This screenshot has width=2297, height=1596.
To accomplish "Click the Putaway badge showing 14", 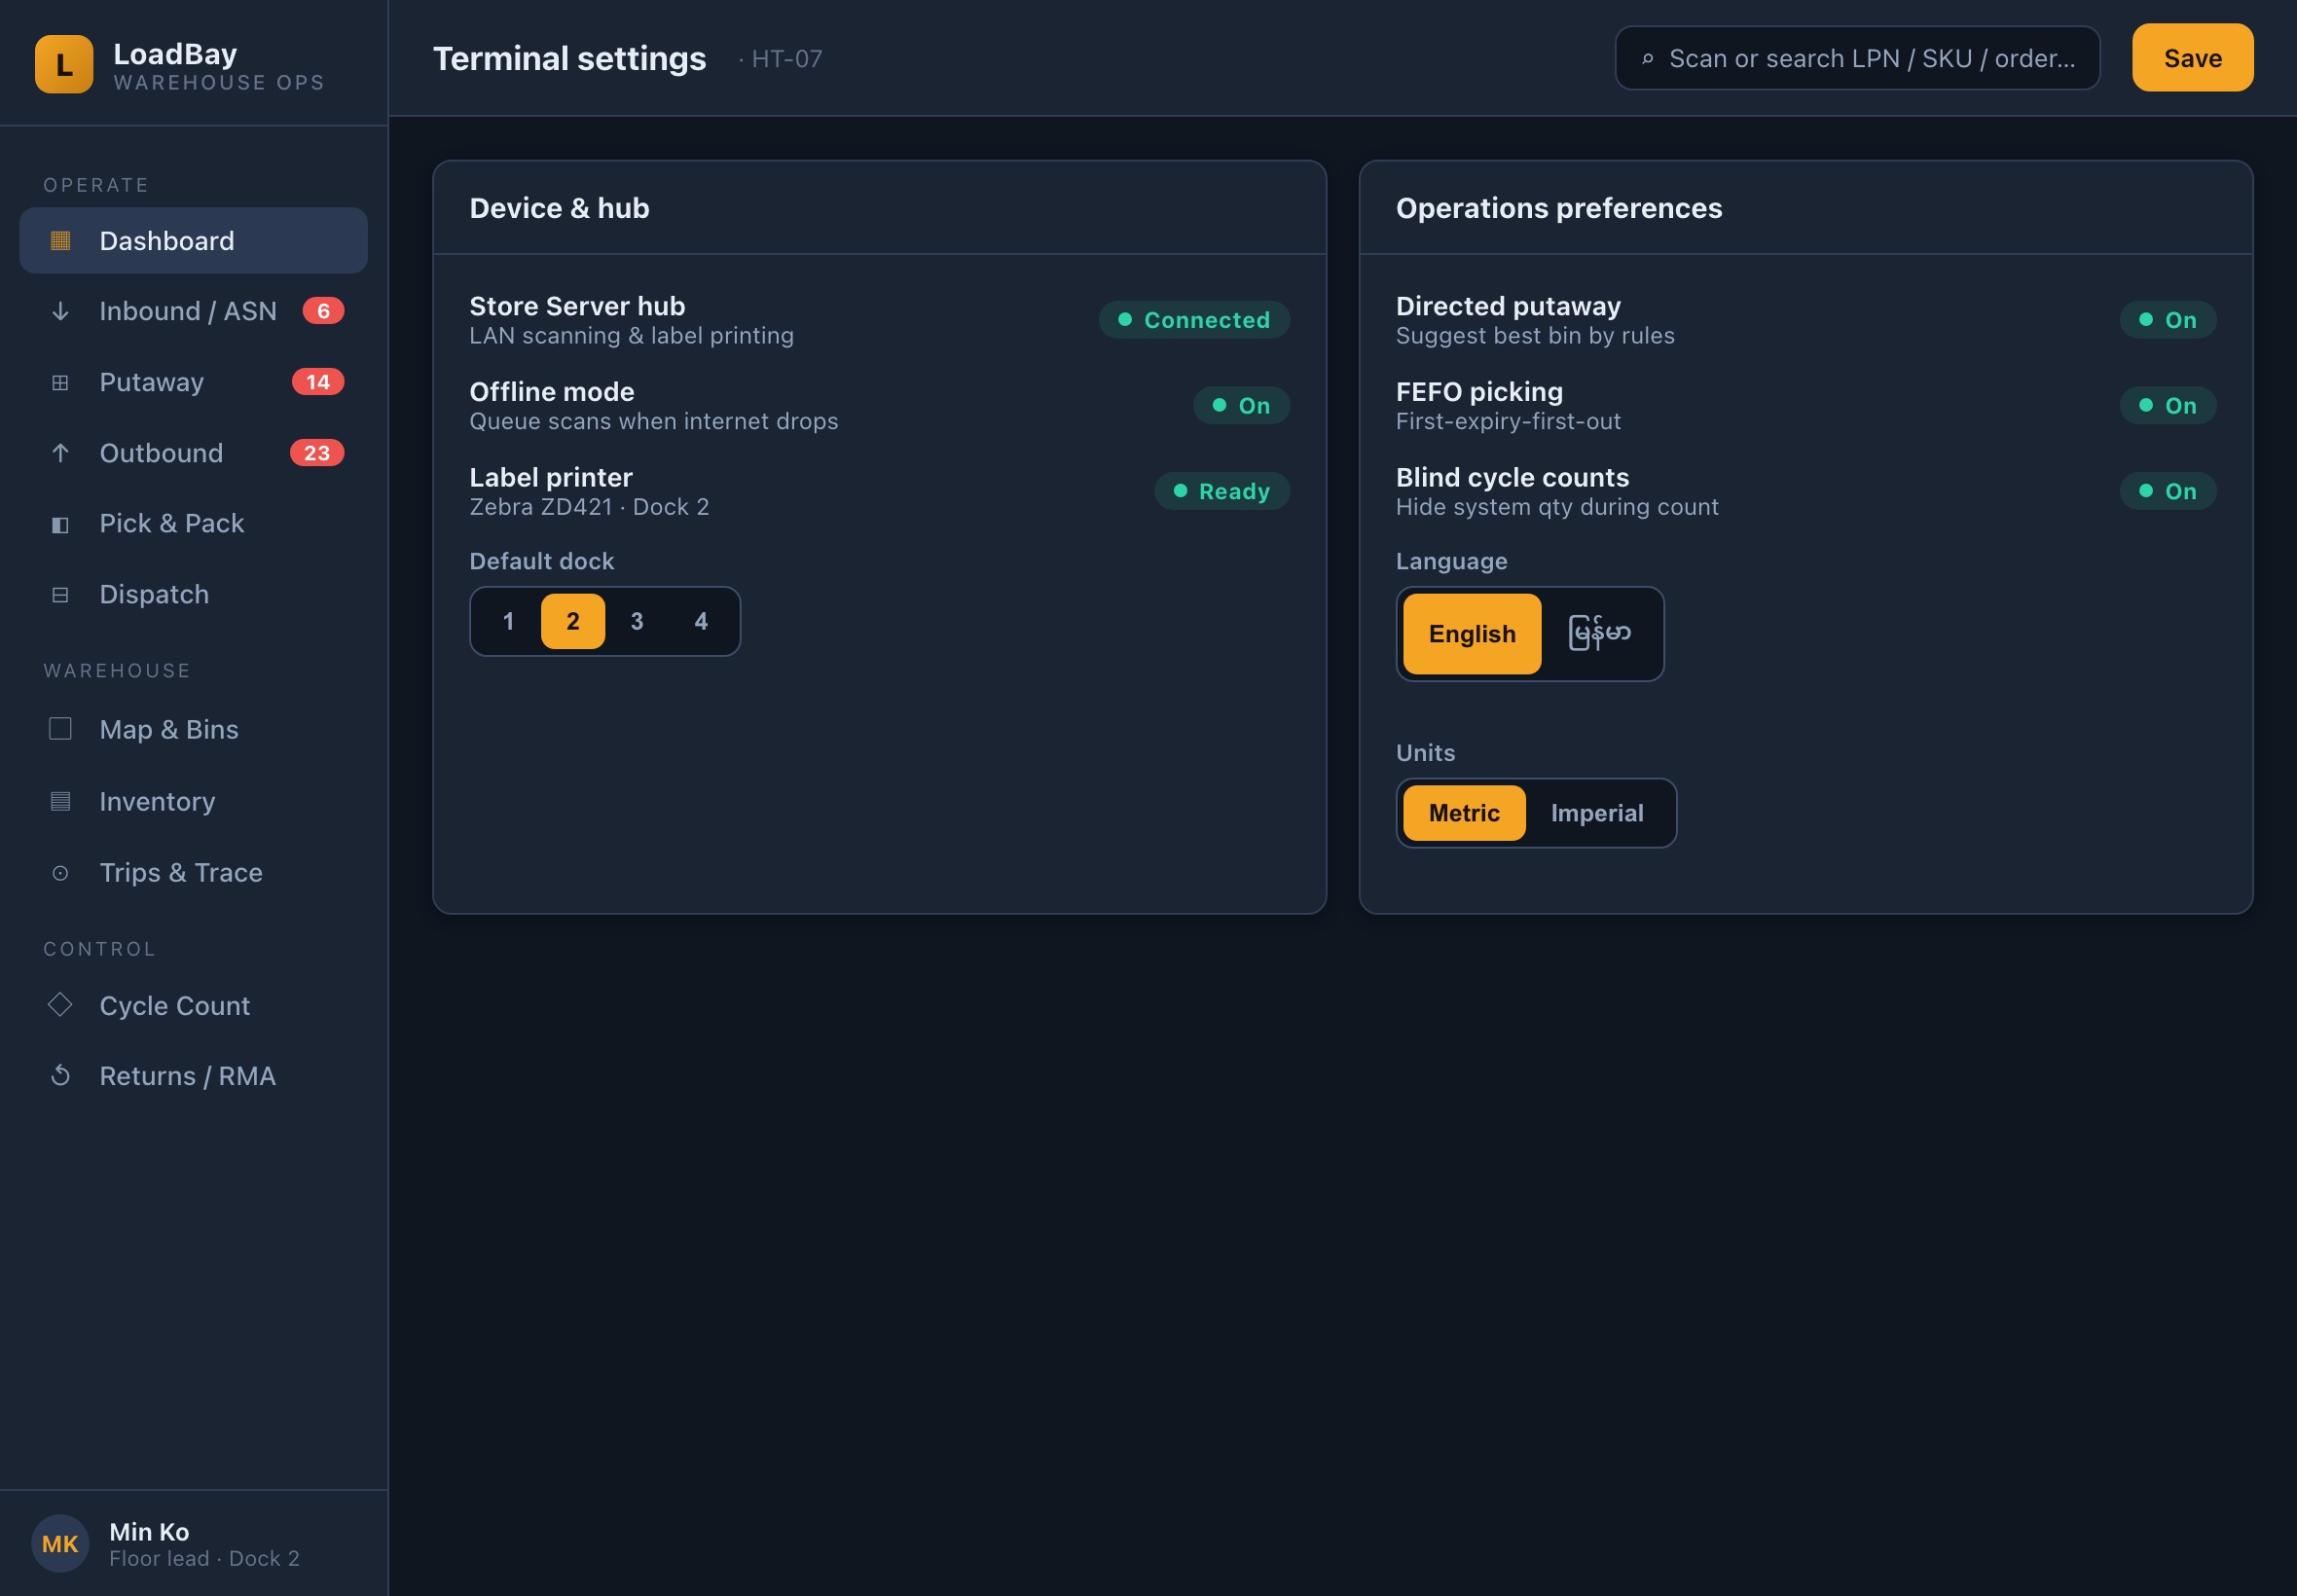I will 318,382.
